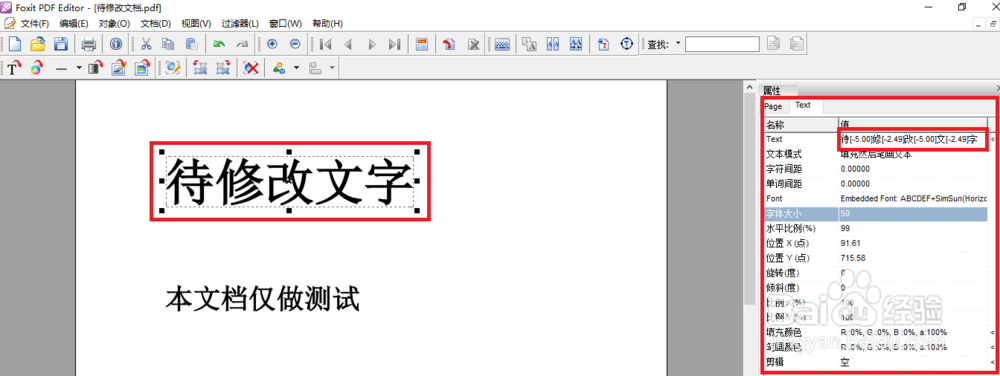Open a file with the folder icon
Screen dimensions: 1000x376
[x=38, y=44]
